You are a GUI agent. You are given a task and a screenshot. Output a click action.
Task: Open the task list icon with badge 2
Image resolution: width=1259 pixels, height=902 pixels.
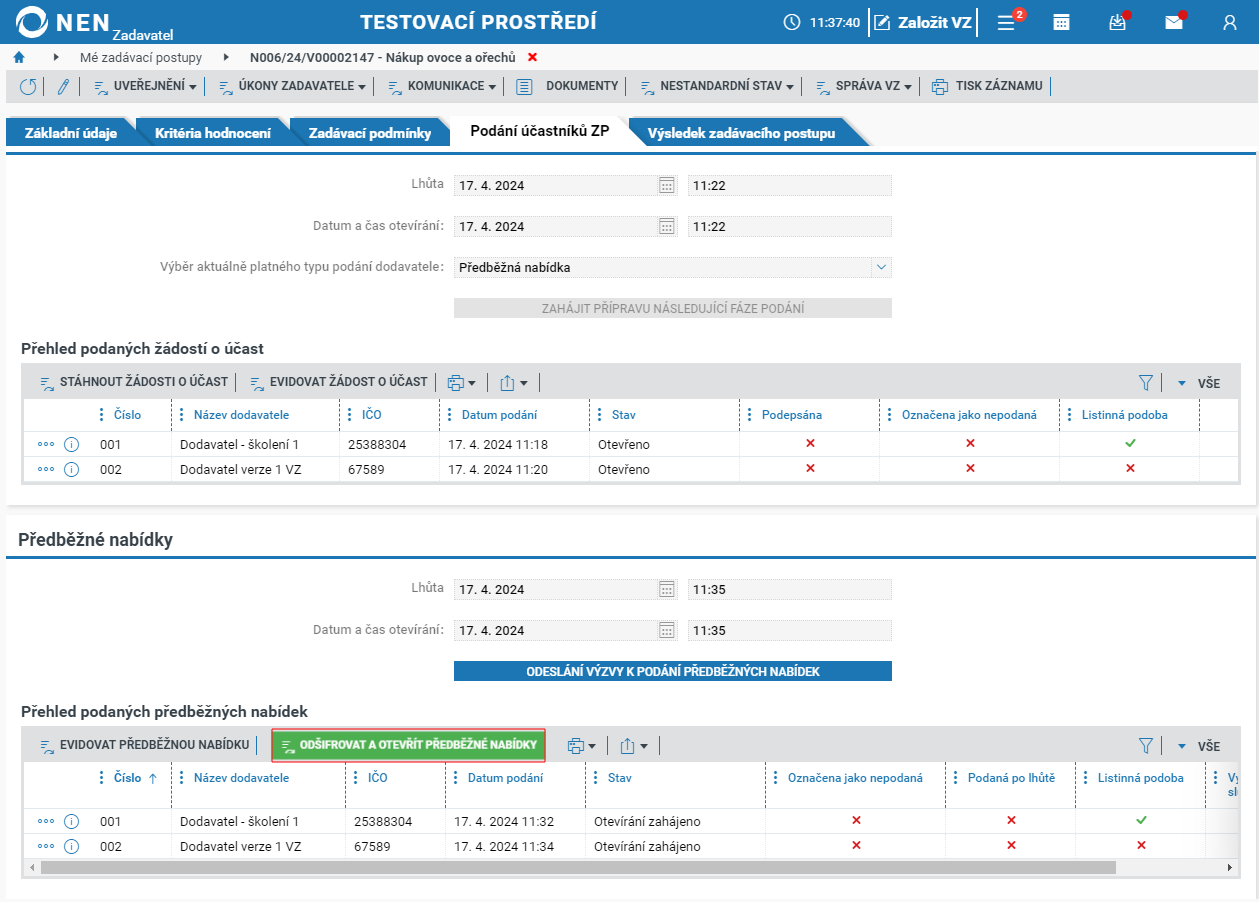click(x=1009, y=22)
